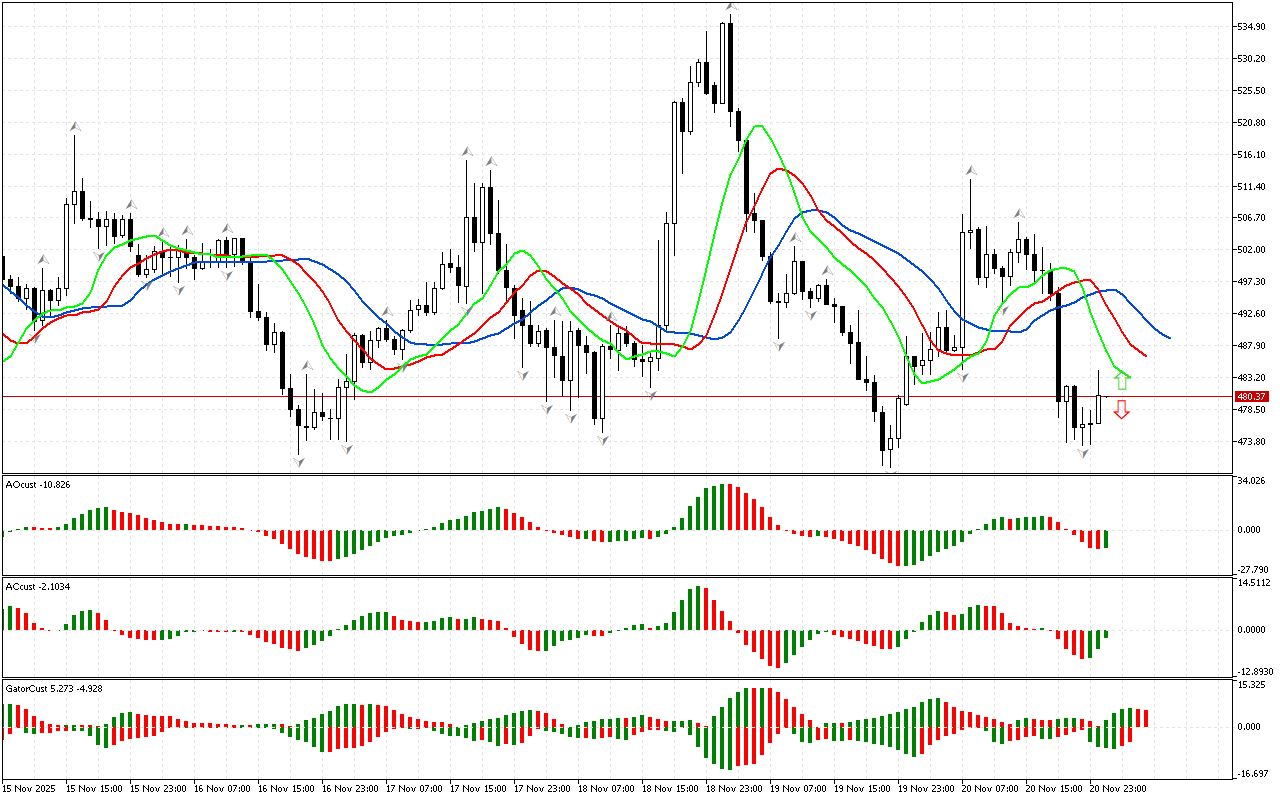
Task: Click the fractal arrow above the 15 Nov spike
Action: click(74, 127)
